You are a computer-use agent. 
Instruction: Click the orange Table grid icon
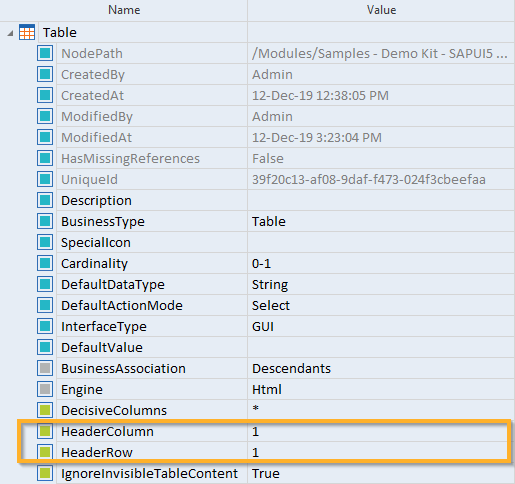click(x=27, y=32)
